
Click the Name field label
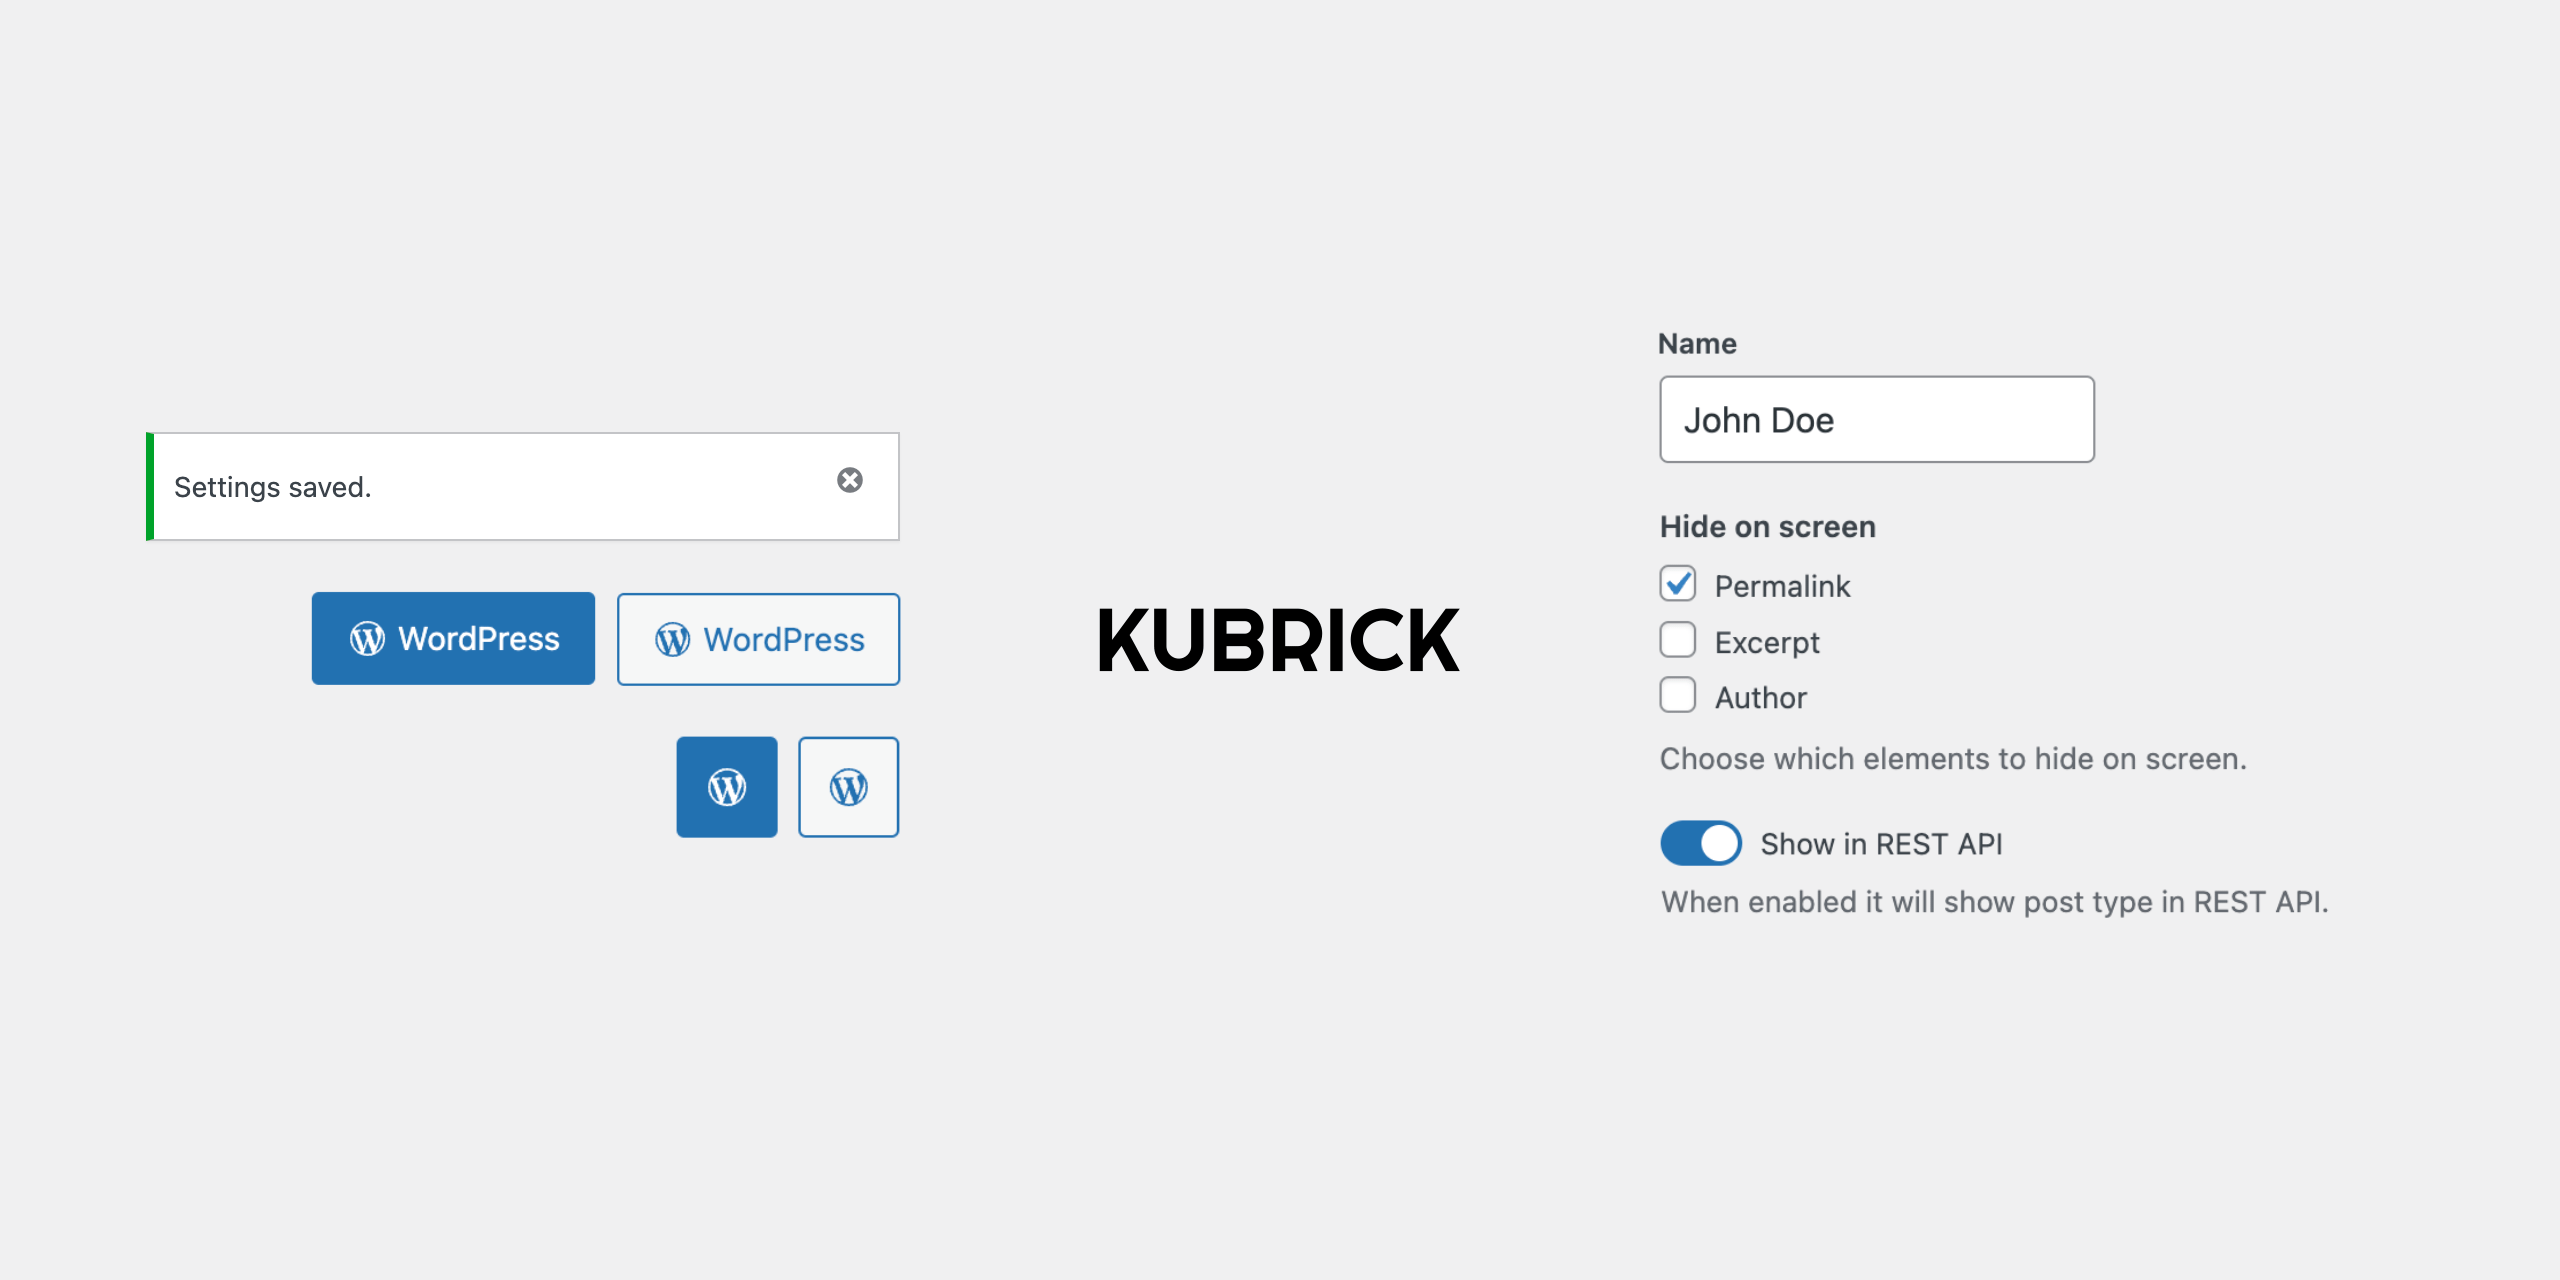[x=1697, y=344]
